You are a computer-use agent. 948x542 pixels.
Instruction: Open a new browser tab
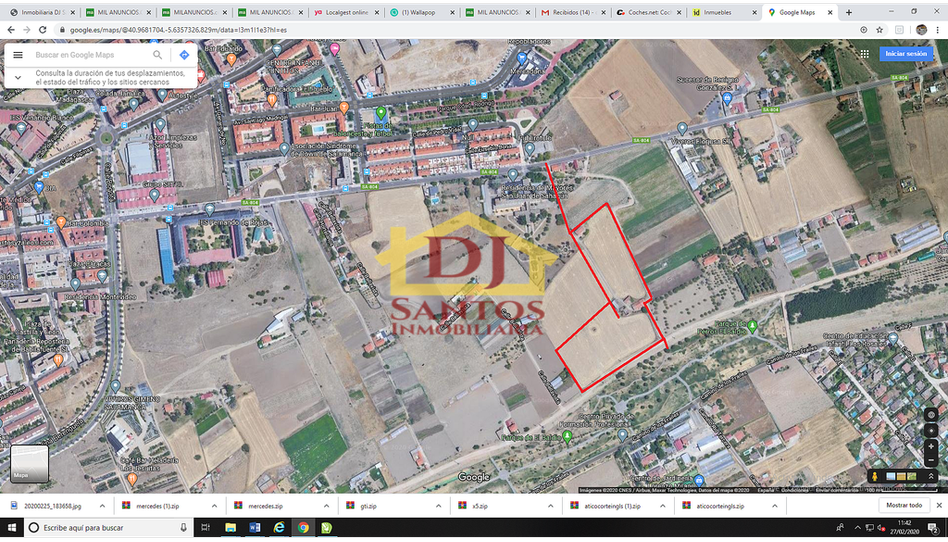849,13
